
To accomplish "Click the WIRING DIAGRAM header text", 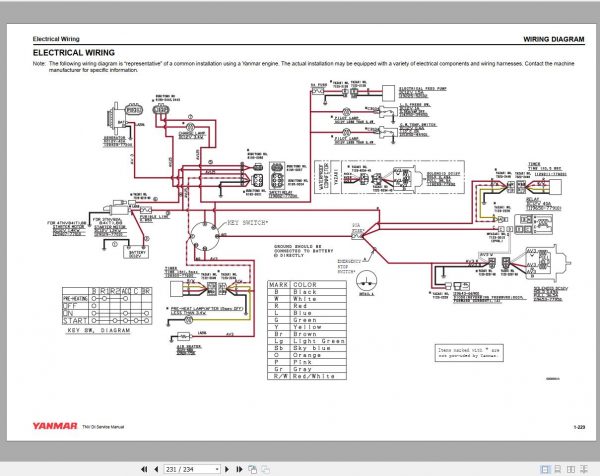I will tap(554, 39).
